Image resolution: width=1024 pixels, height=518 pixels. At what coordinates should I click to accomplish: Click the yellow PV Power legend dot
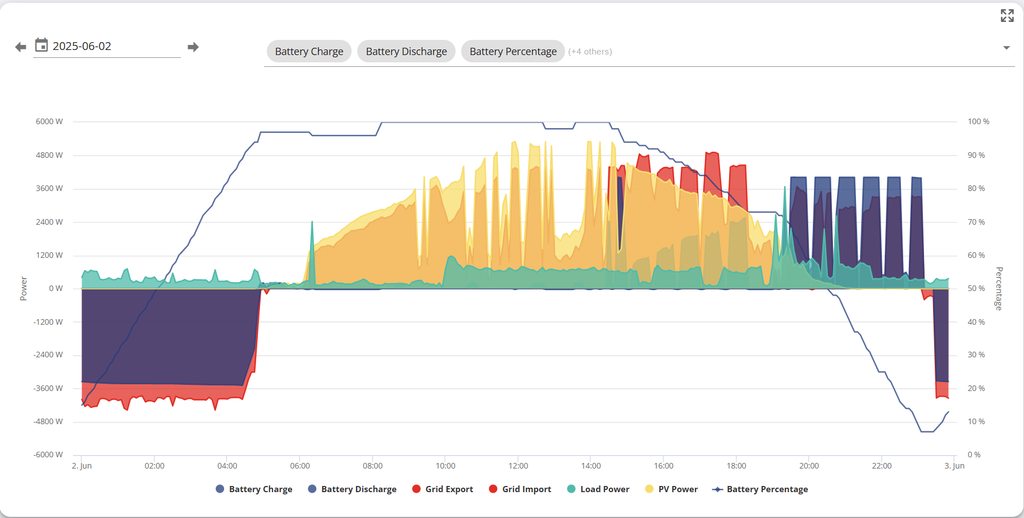(x=650, y=490)
